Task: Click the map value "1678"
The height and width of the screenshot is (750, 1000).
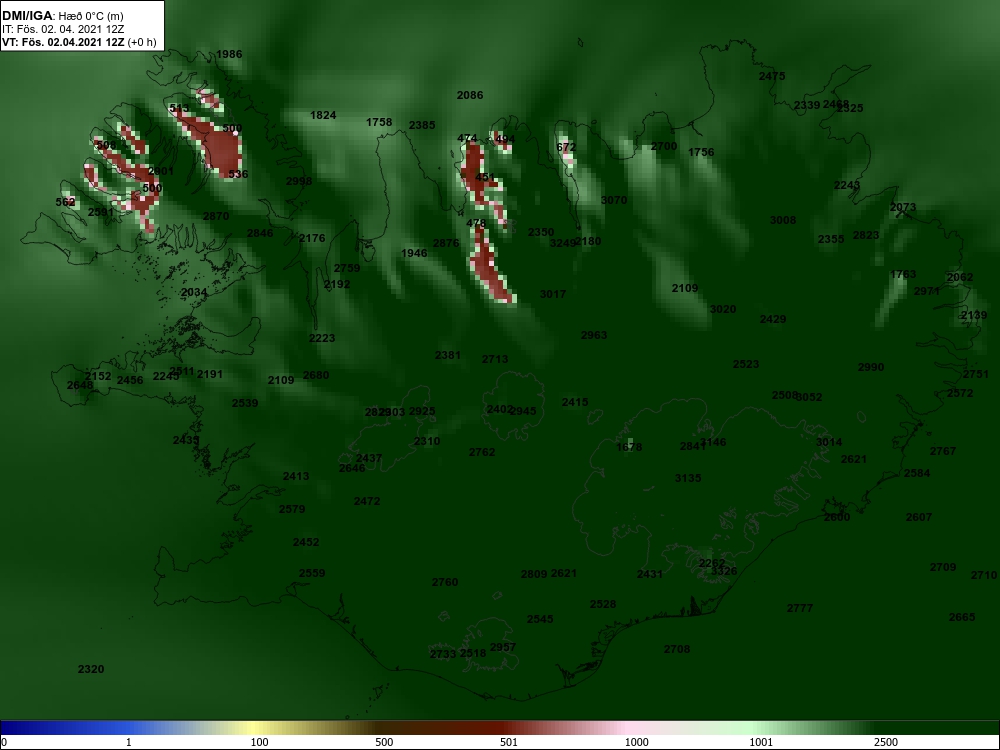Action: pos(629,448)
